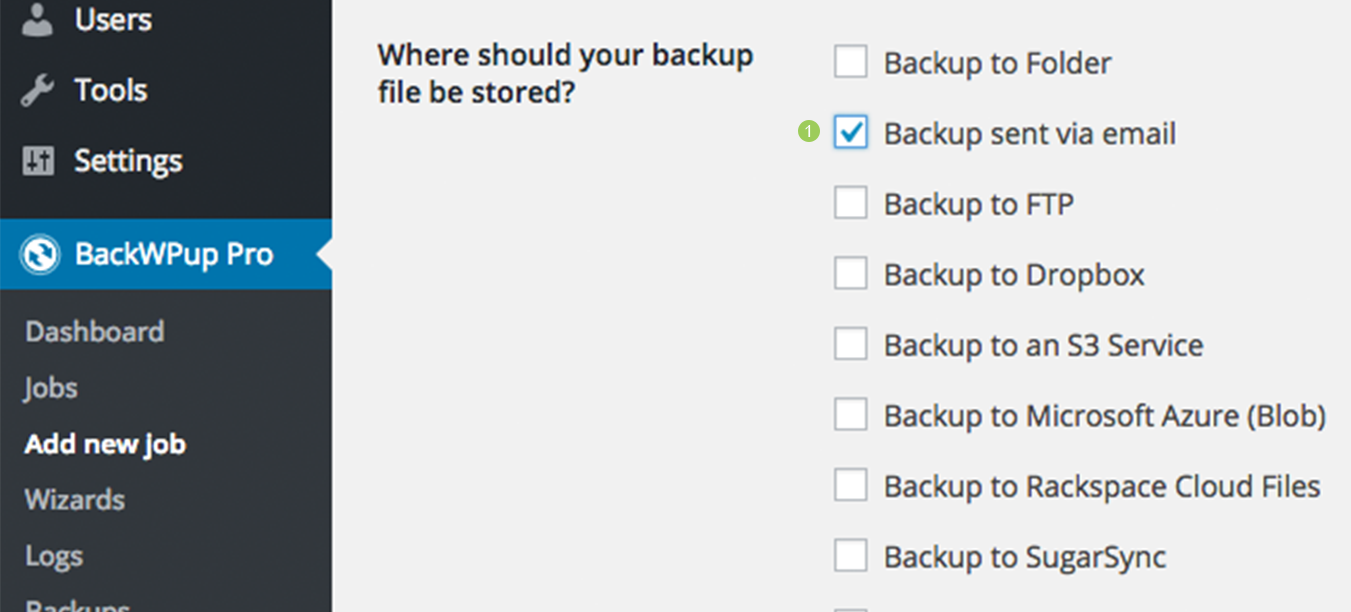Click the Wizards link
Image resolution: width=1351 pixels, height=612 pixels.
click(x=74, y=499)
